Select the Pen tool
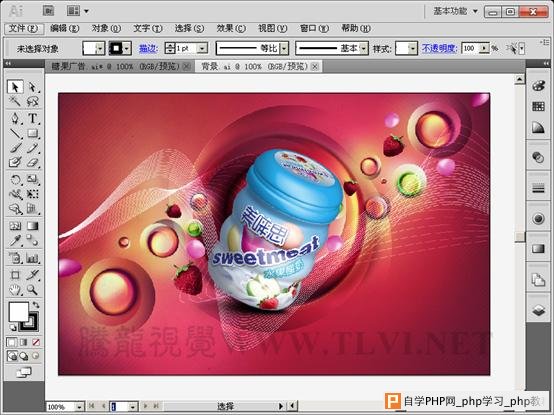Image resolution: width=554 pixels, height=415 pixels. click(x=15, y=118)
